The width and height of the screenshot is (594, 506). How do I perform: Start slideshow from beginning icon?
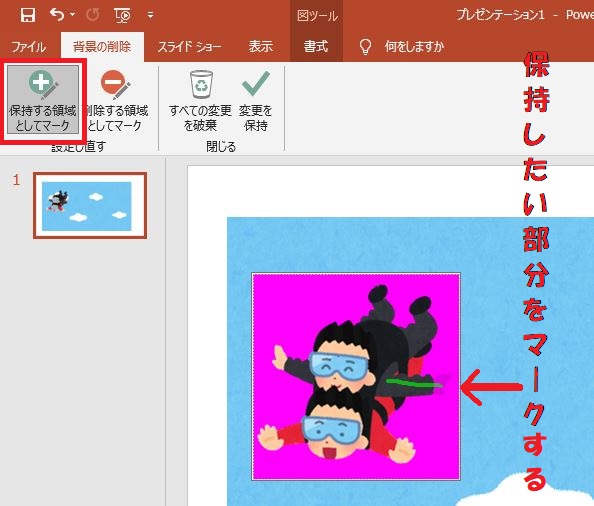coord(122,16)
